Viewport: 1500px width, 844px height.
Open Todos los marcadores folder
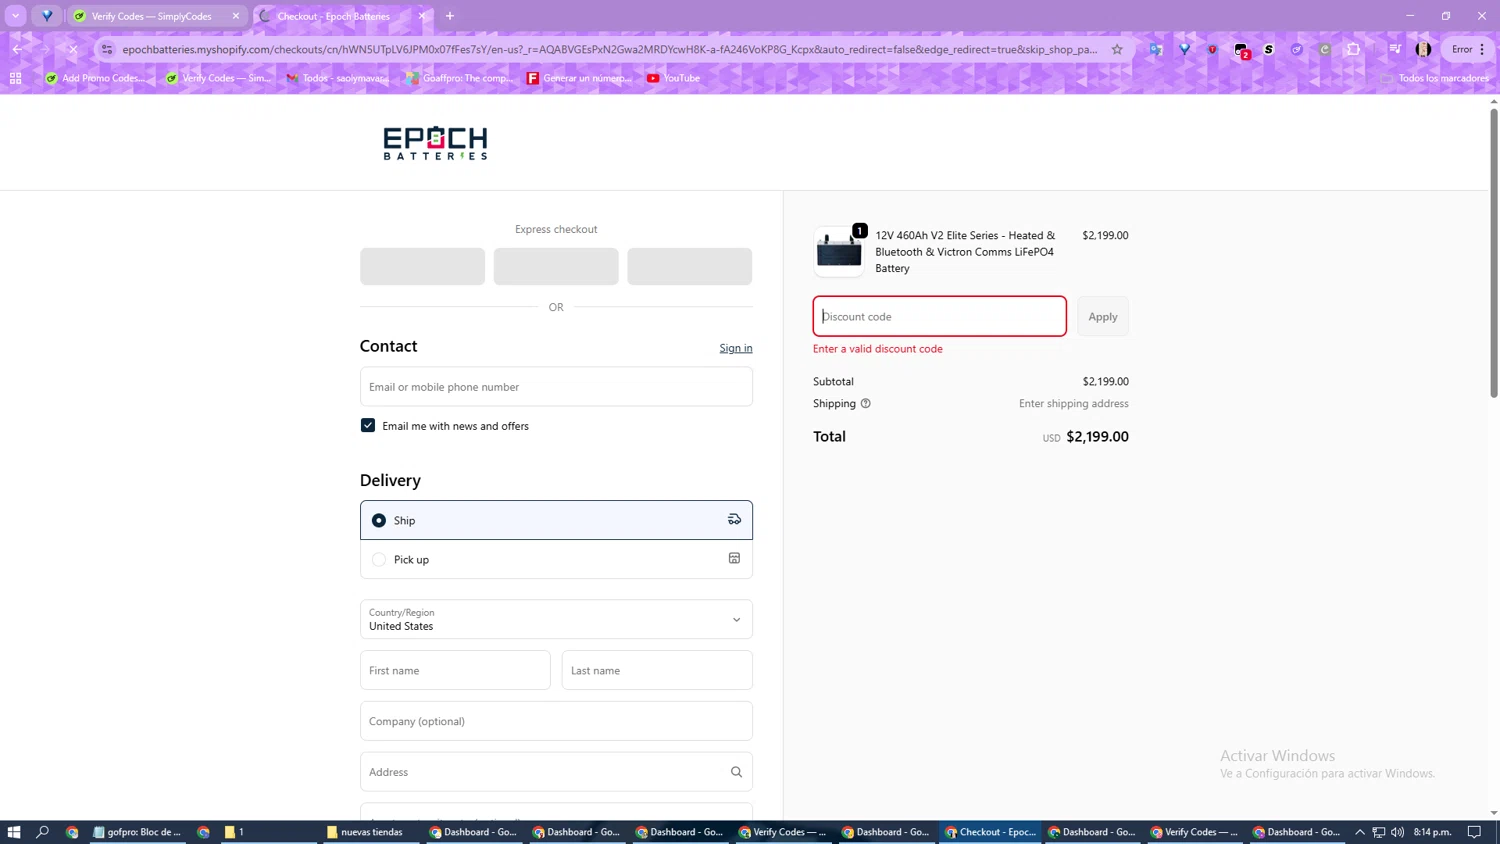coord(1435,78)
